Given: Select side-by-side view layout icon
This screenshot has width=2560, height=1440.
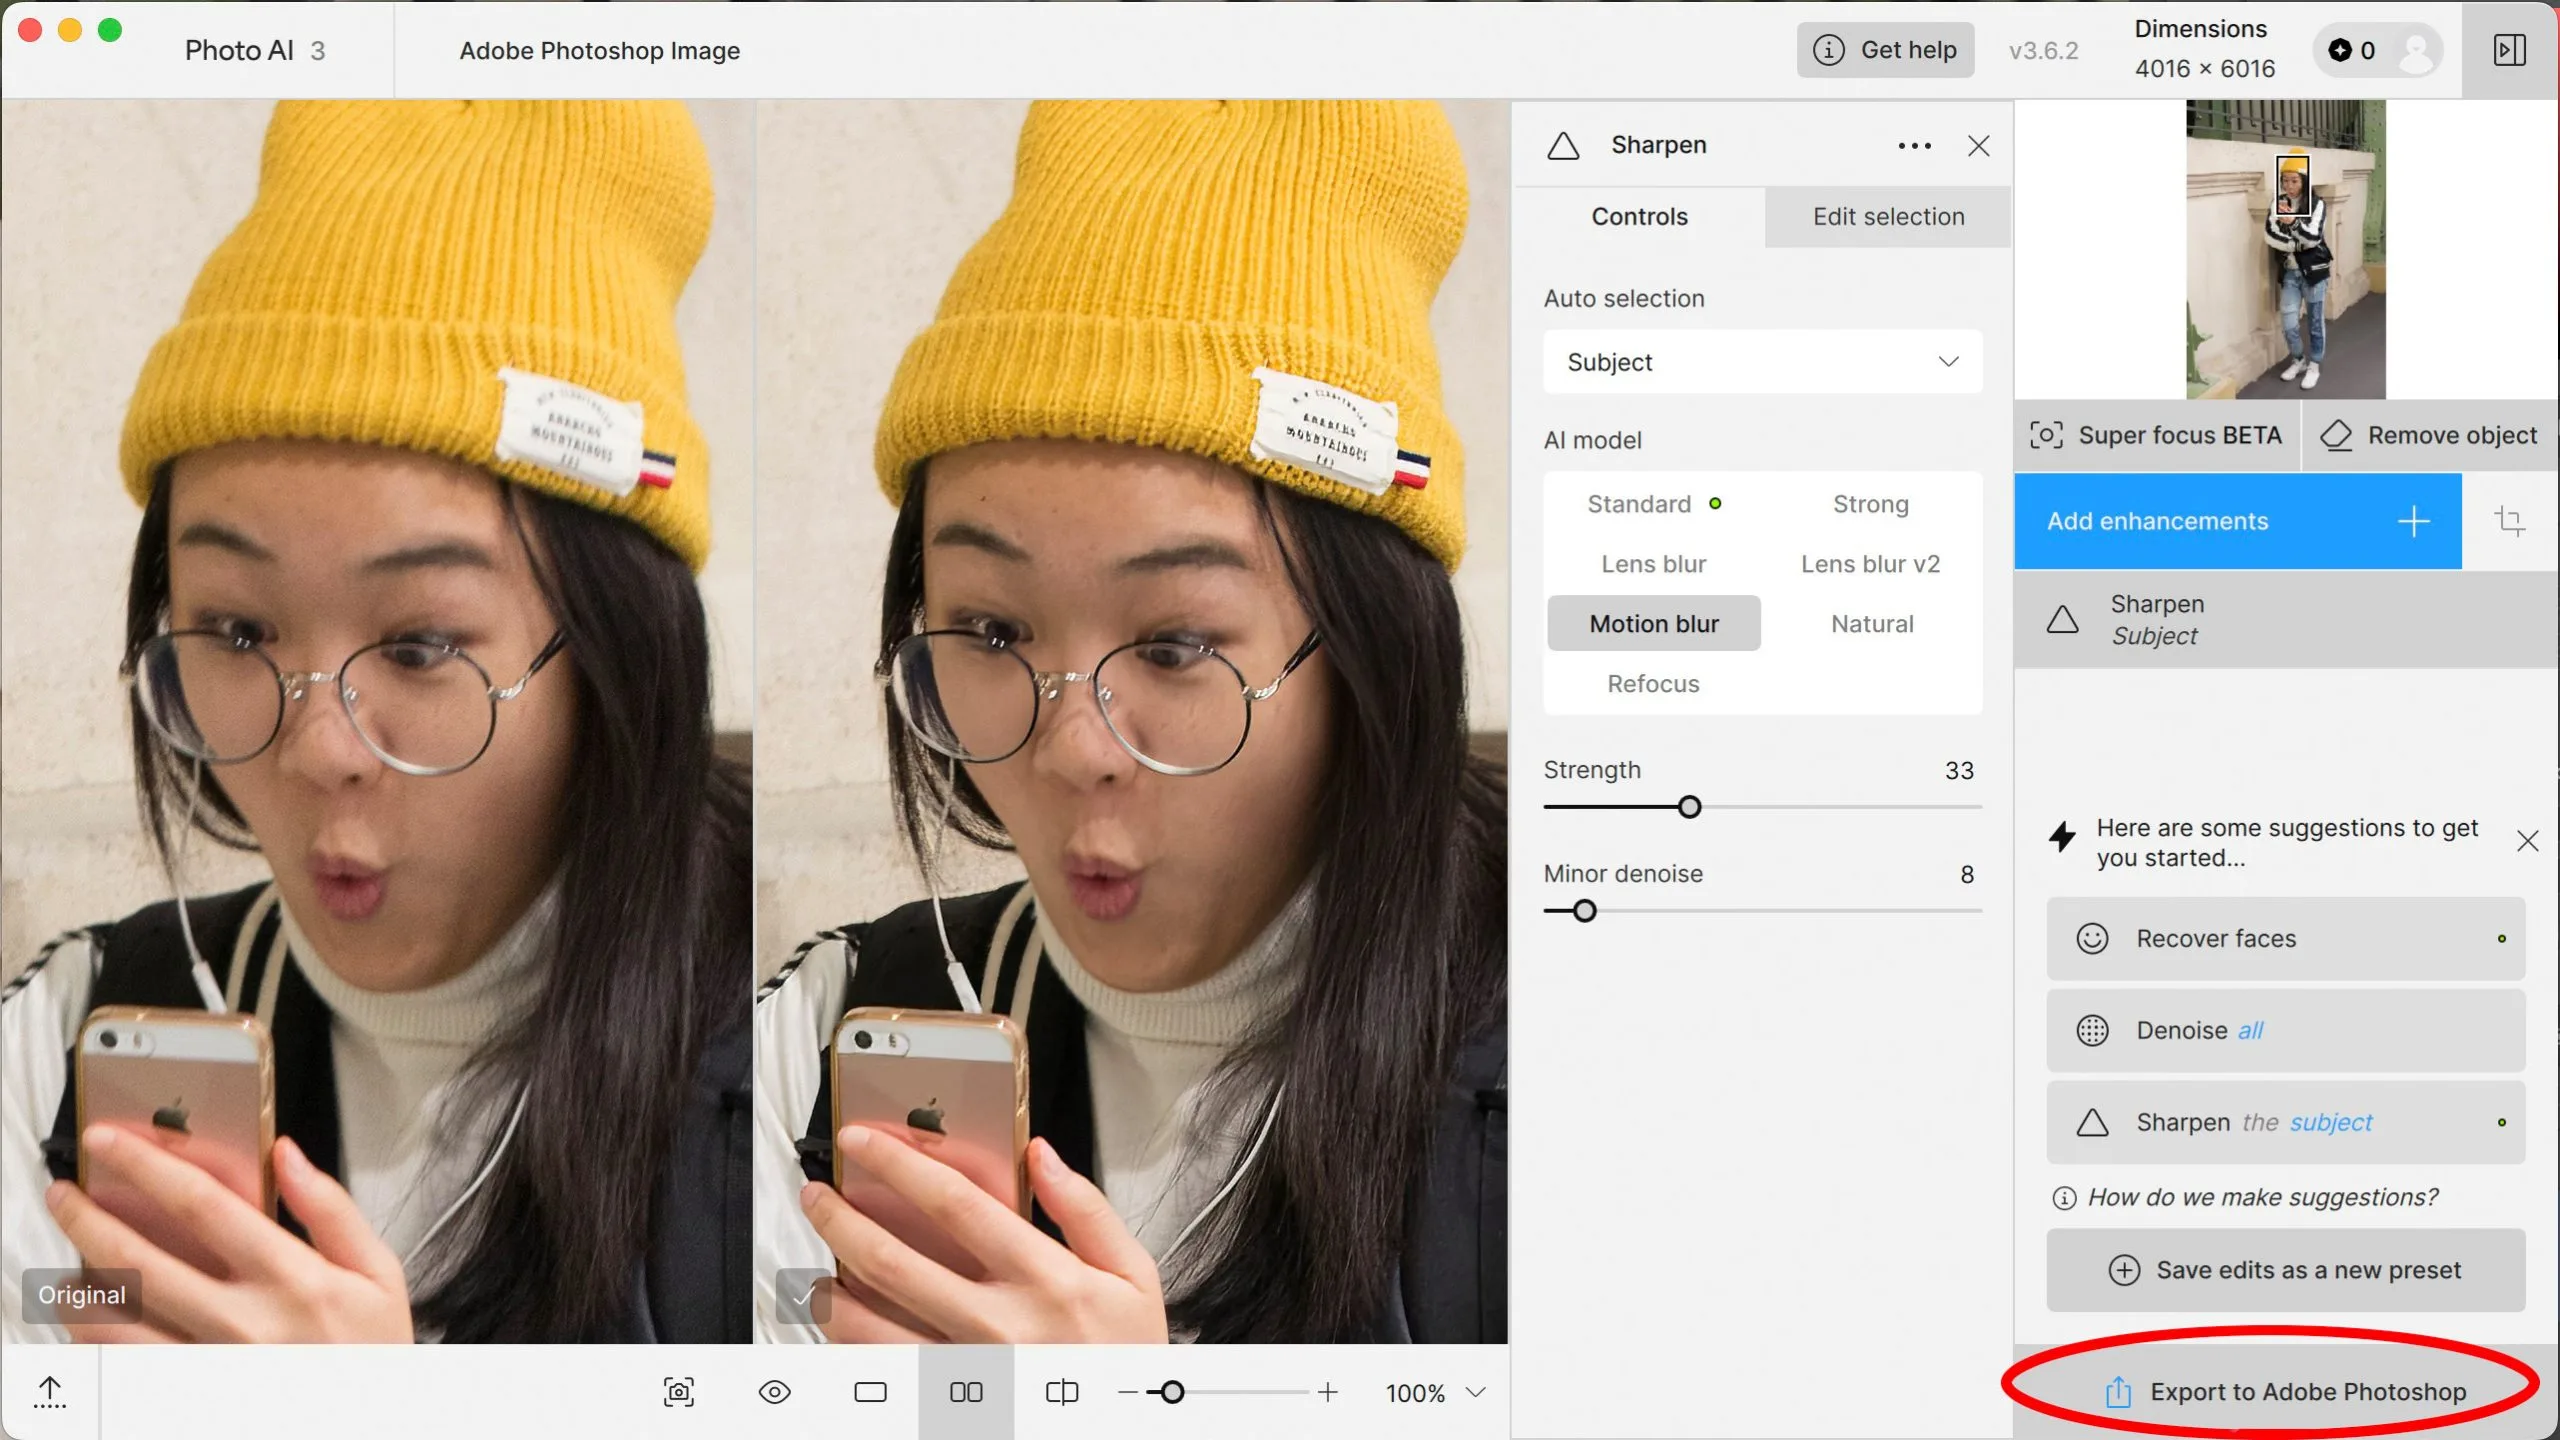Looking at the screenshot, I should pyautogui.click(x=966, y=1392).
